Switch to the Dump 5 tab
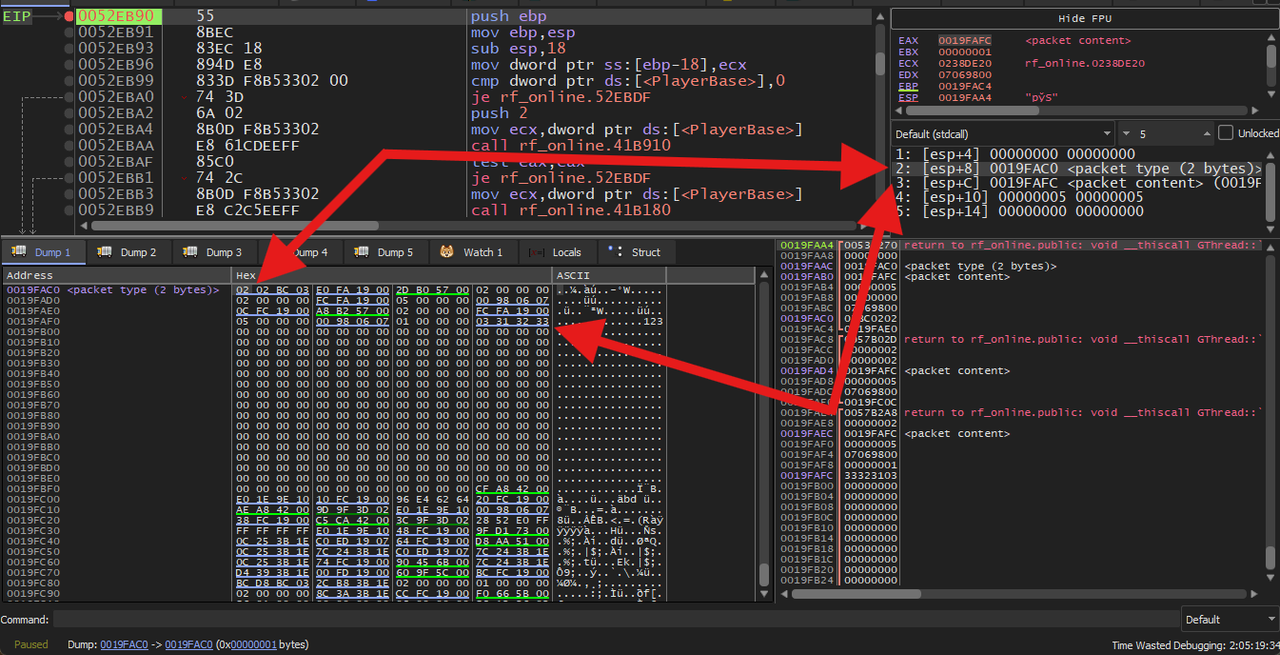 [386, 252]
